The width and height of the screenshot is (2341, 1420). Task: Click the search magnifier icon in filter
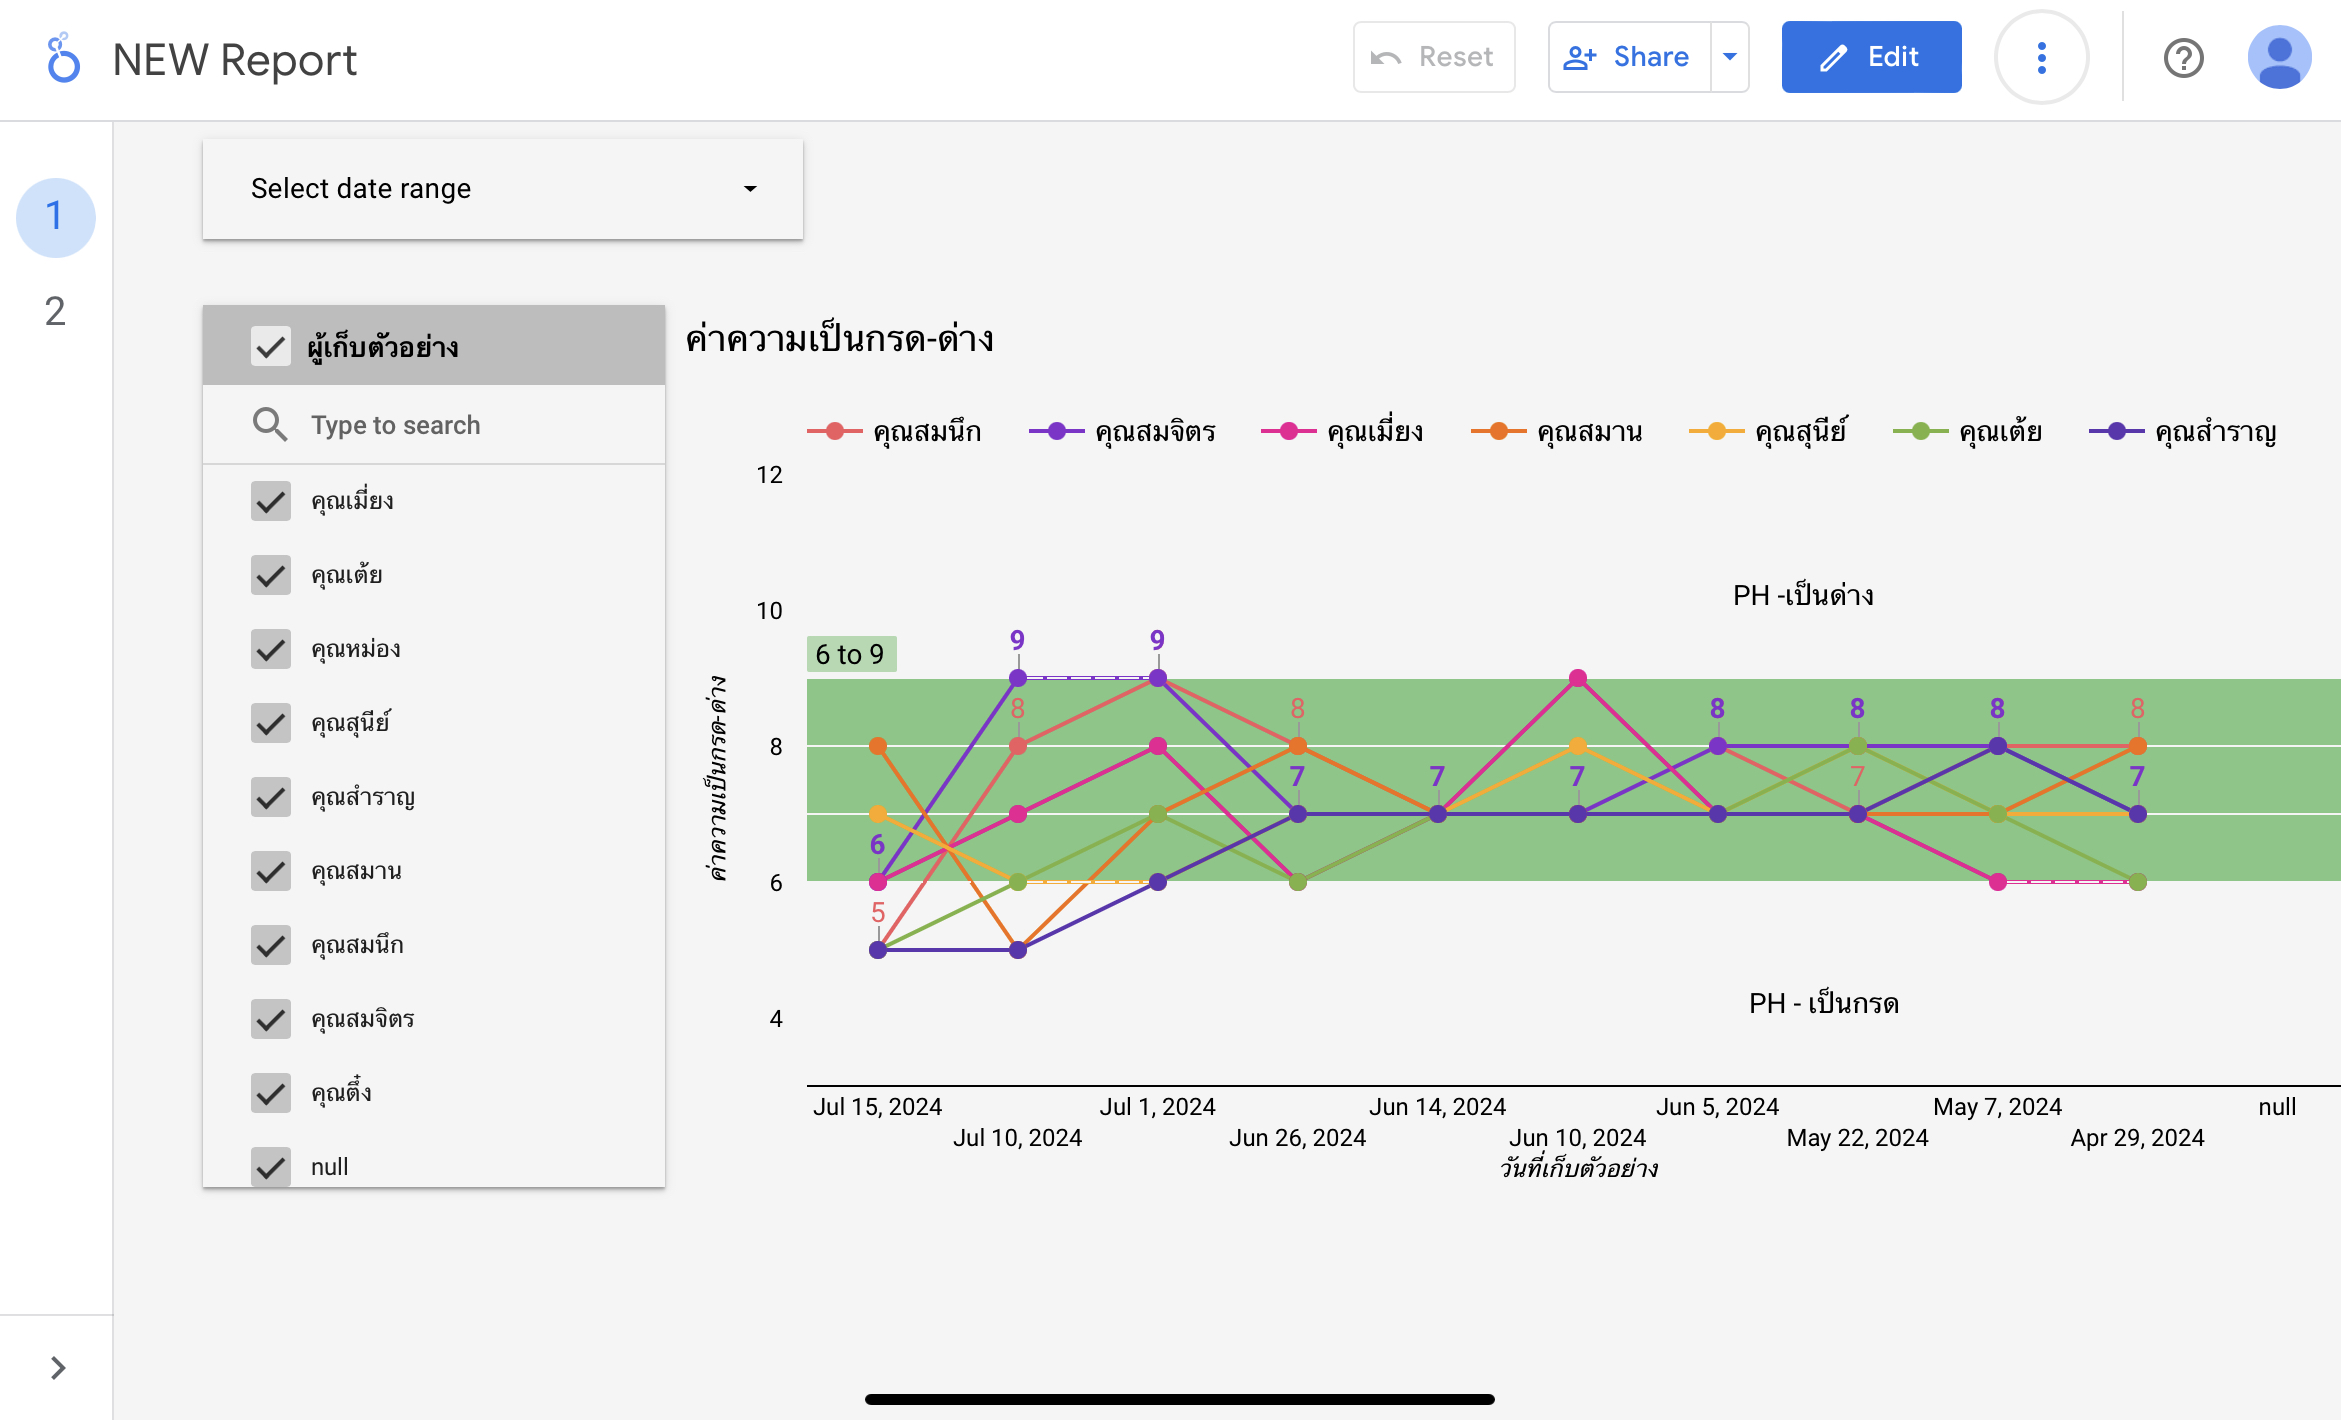(x=269, y=425)
